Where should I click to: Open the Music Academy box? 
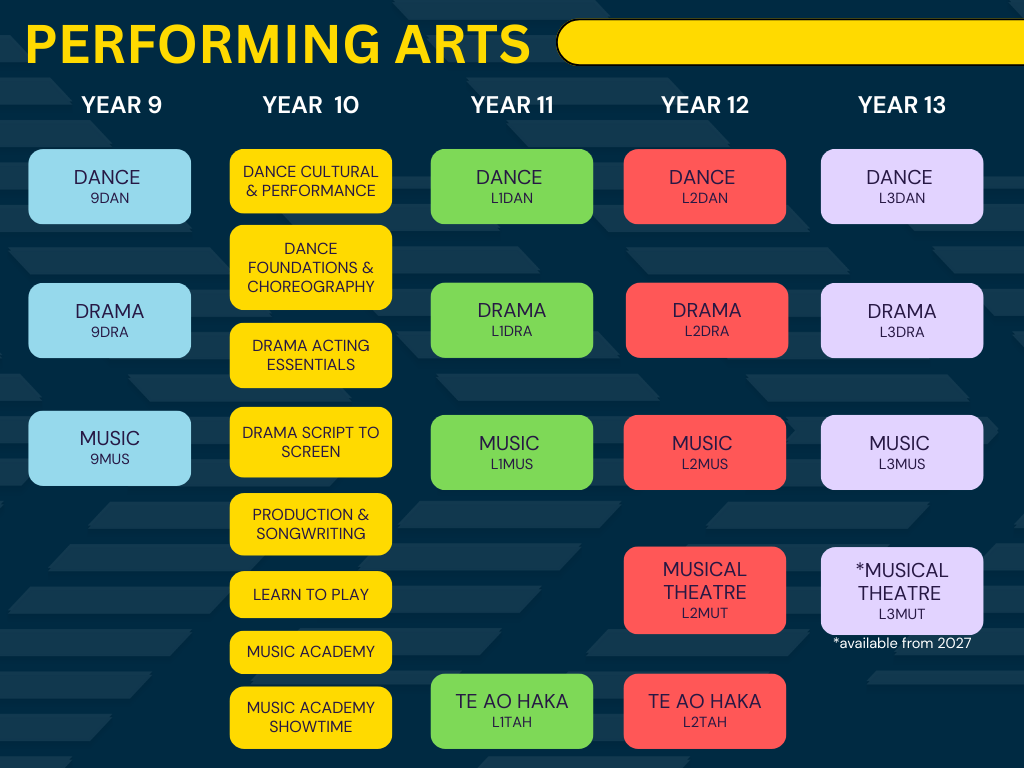click(x=310, y=652)
